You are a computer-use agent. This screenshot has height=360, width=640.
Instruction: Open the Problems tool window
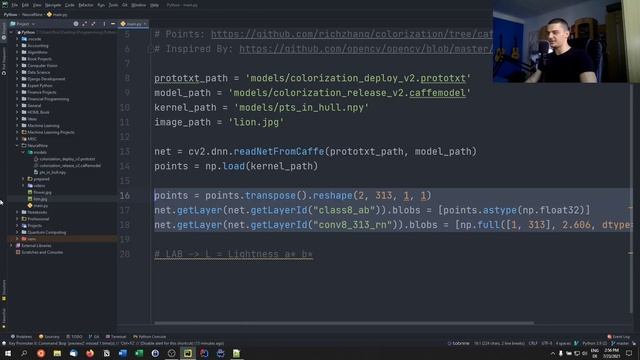tap(21, 337)
